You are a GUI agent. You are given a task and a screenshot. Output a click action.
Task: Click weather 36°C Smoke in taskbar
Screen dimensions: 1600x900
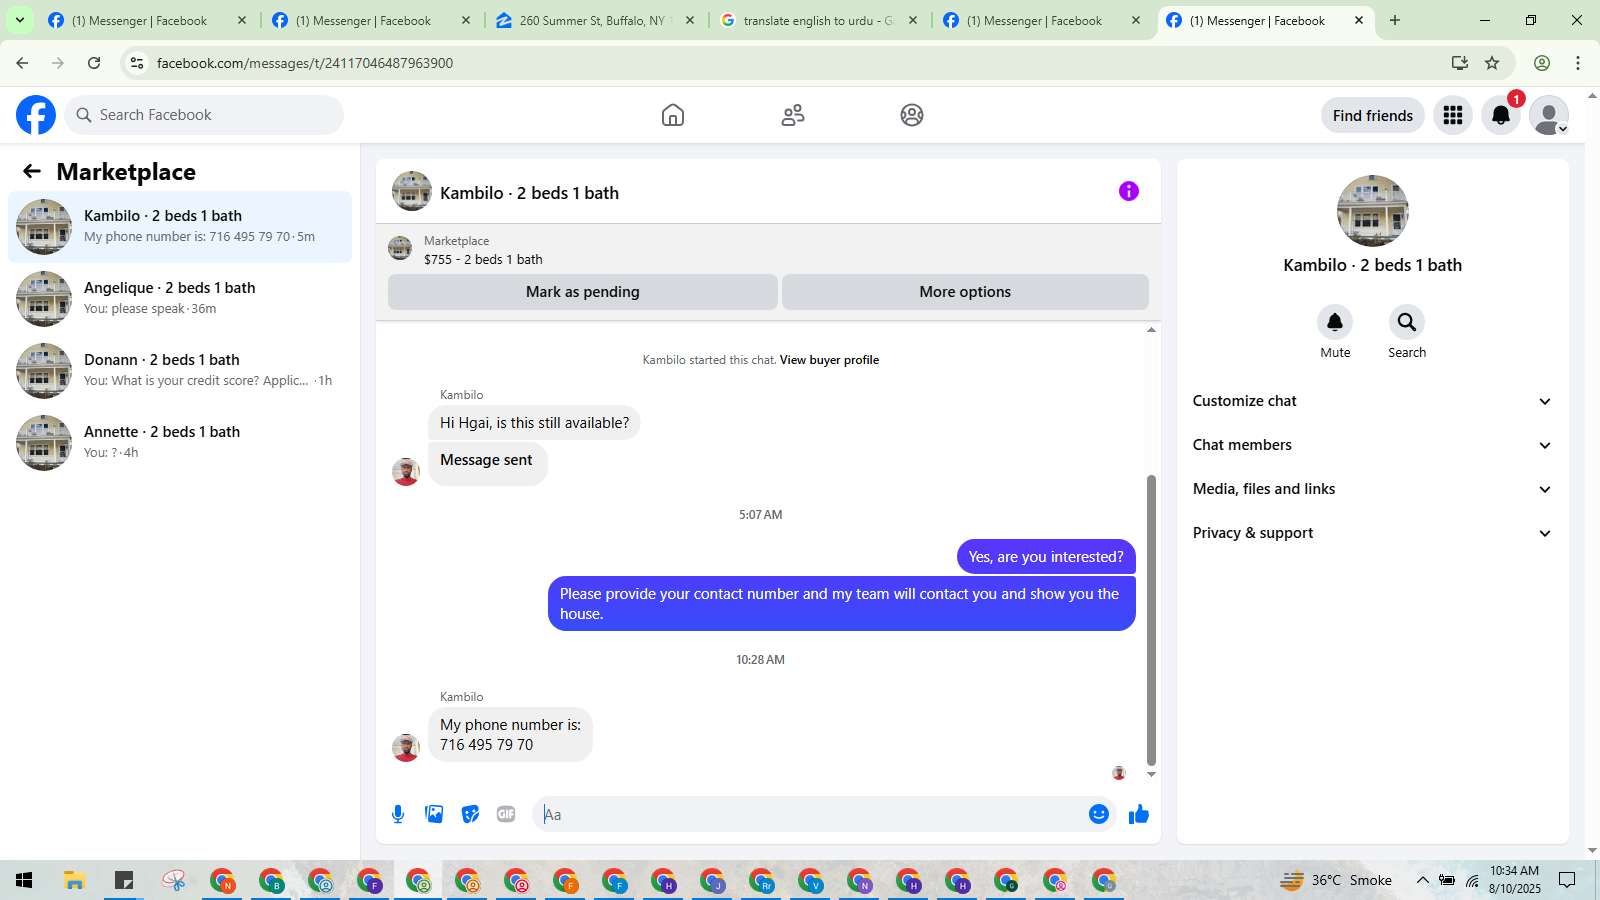pyautogui.click(x=1336, y=880)
